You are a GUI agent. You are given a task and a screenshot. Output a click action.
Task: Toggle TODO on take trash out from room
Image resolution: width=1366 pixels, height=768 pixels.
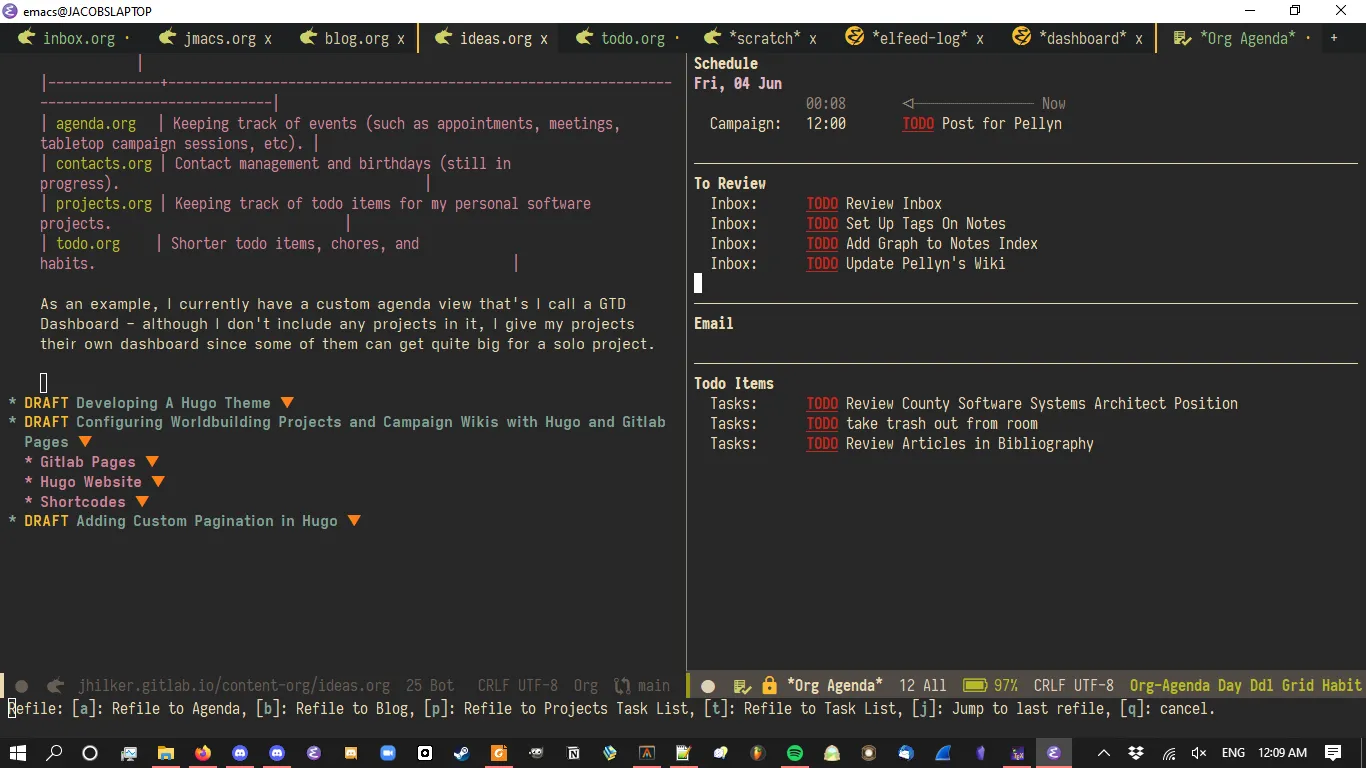point(822,424)
